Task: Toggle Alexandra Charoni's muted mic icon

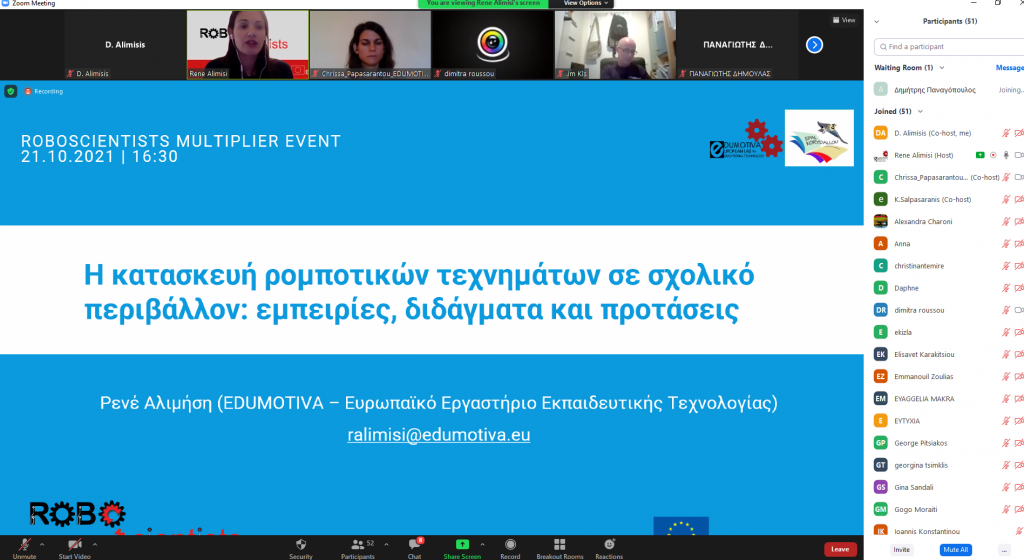Action: (1006, 221)
